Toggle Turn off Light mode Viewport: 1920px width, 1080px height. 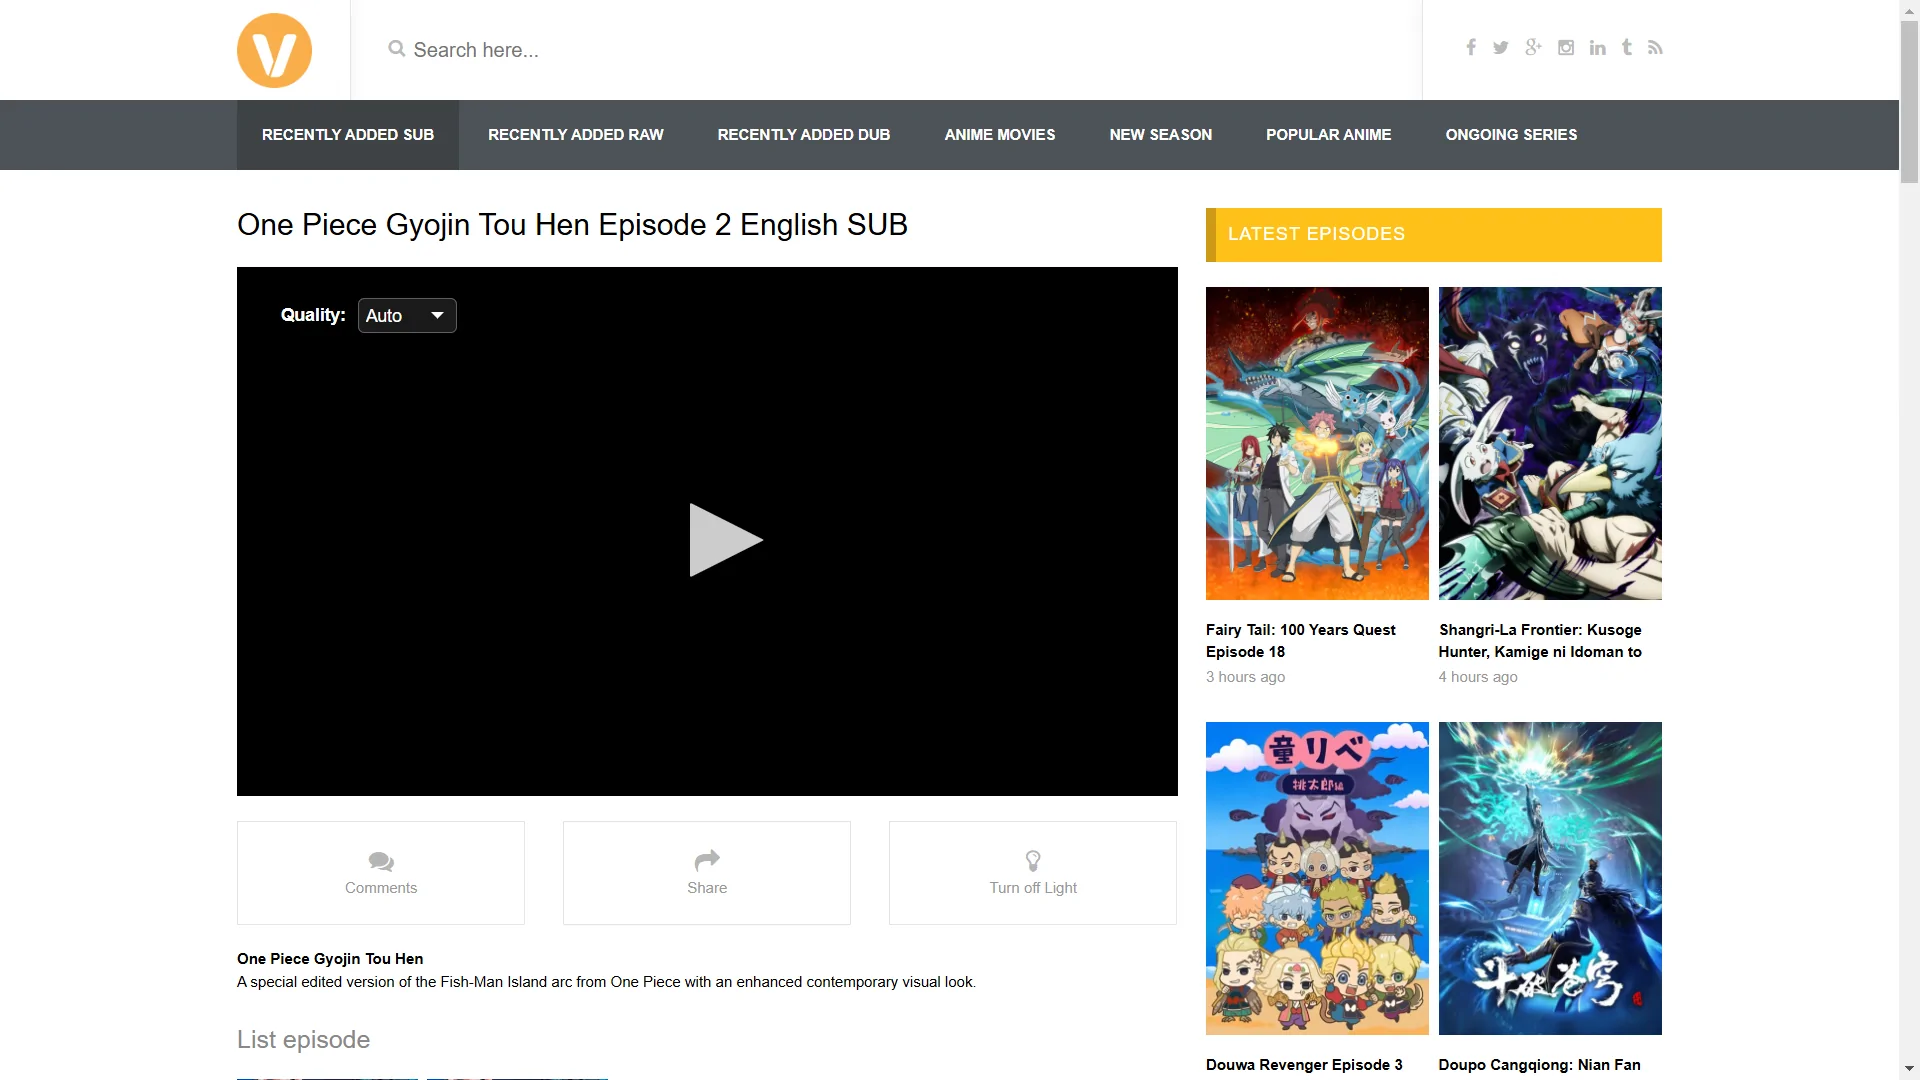coord(1032,873)
